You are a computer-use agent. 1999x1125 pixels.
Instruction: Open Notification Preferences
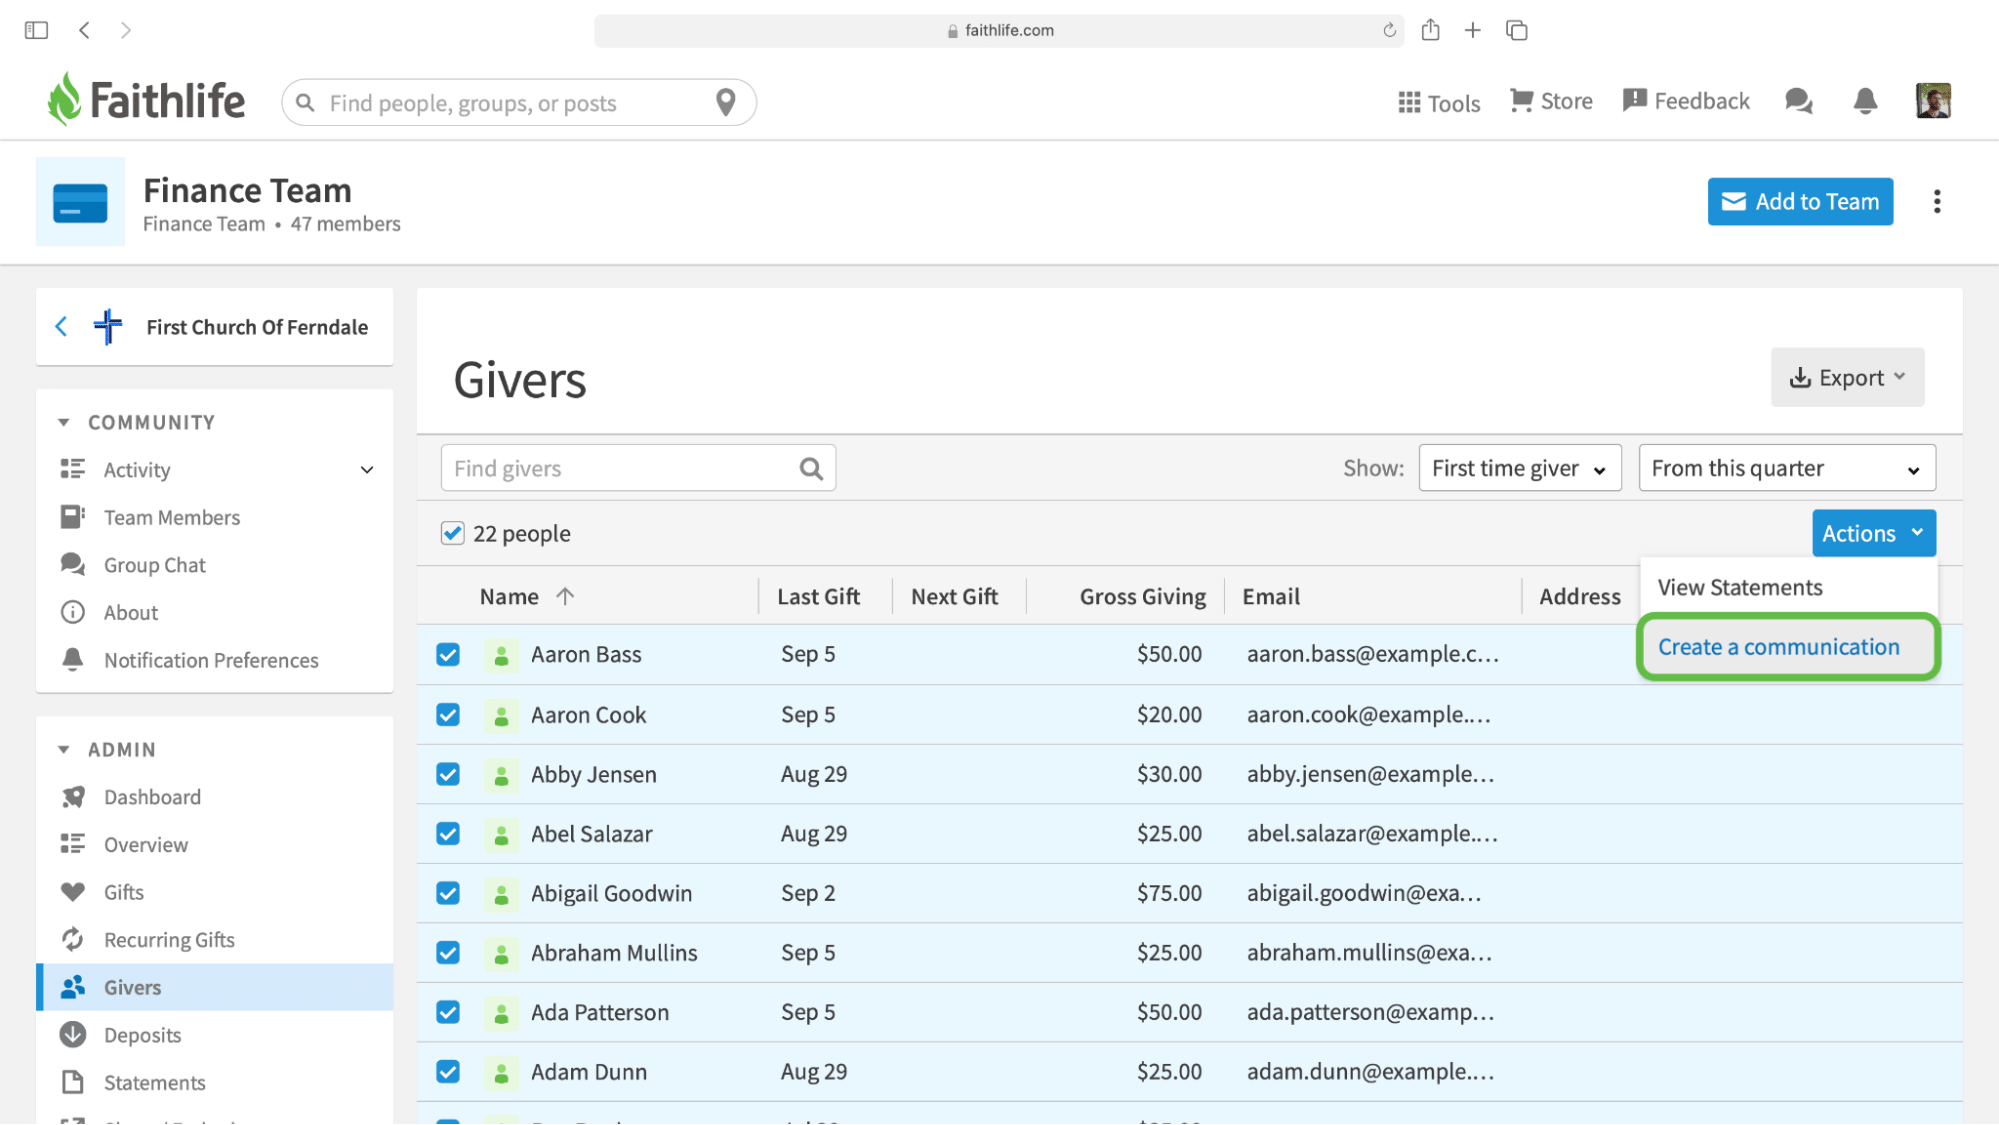pos(211,661)
